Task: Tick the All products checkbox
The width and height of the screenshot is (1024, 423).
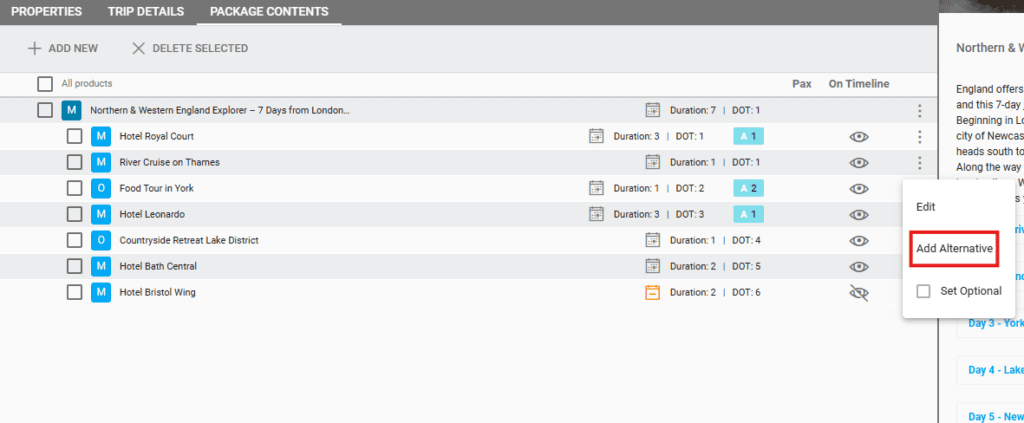Action: click(45, 84)
